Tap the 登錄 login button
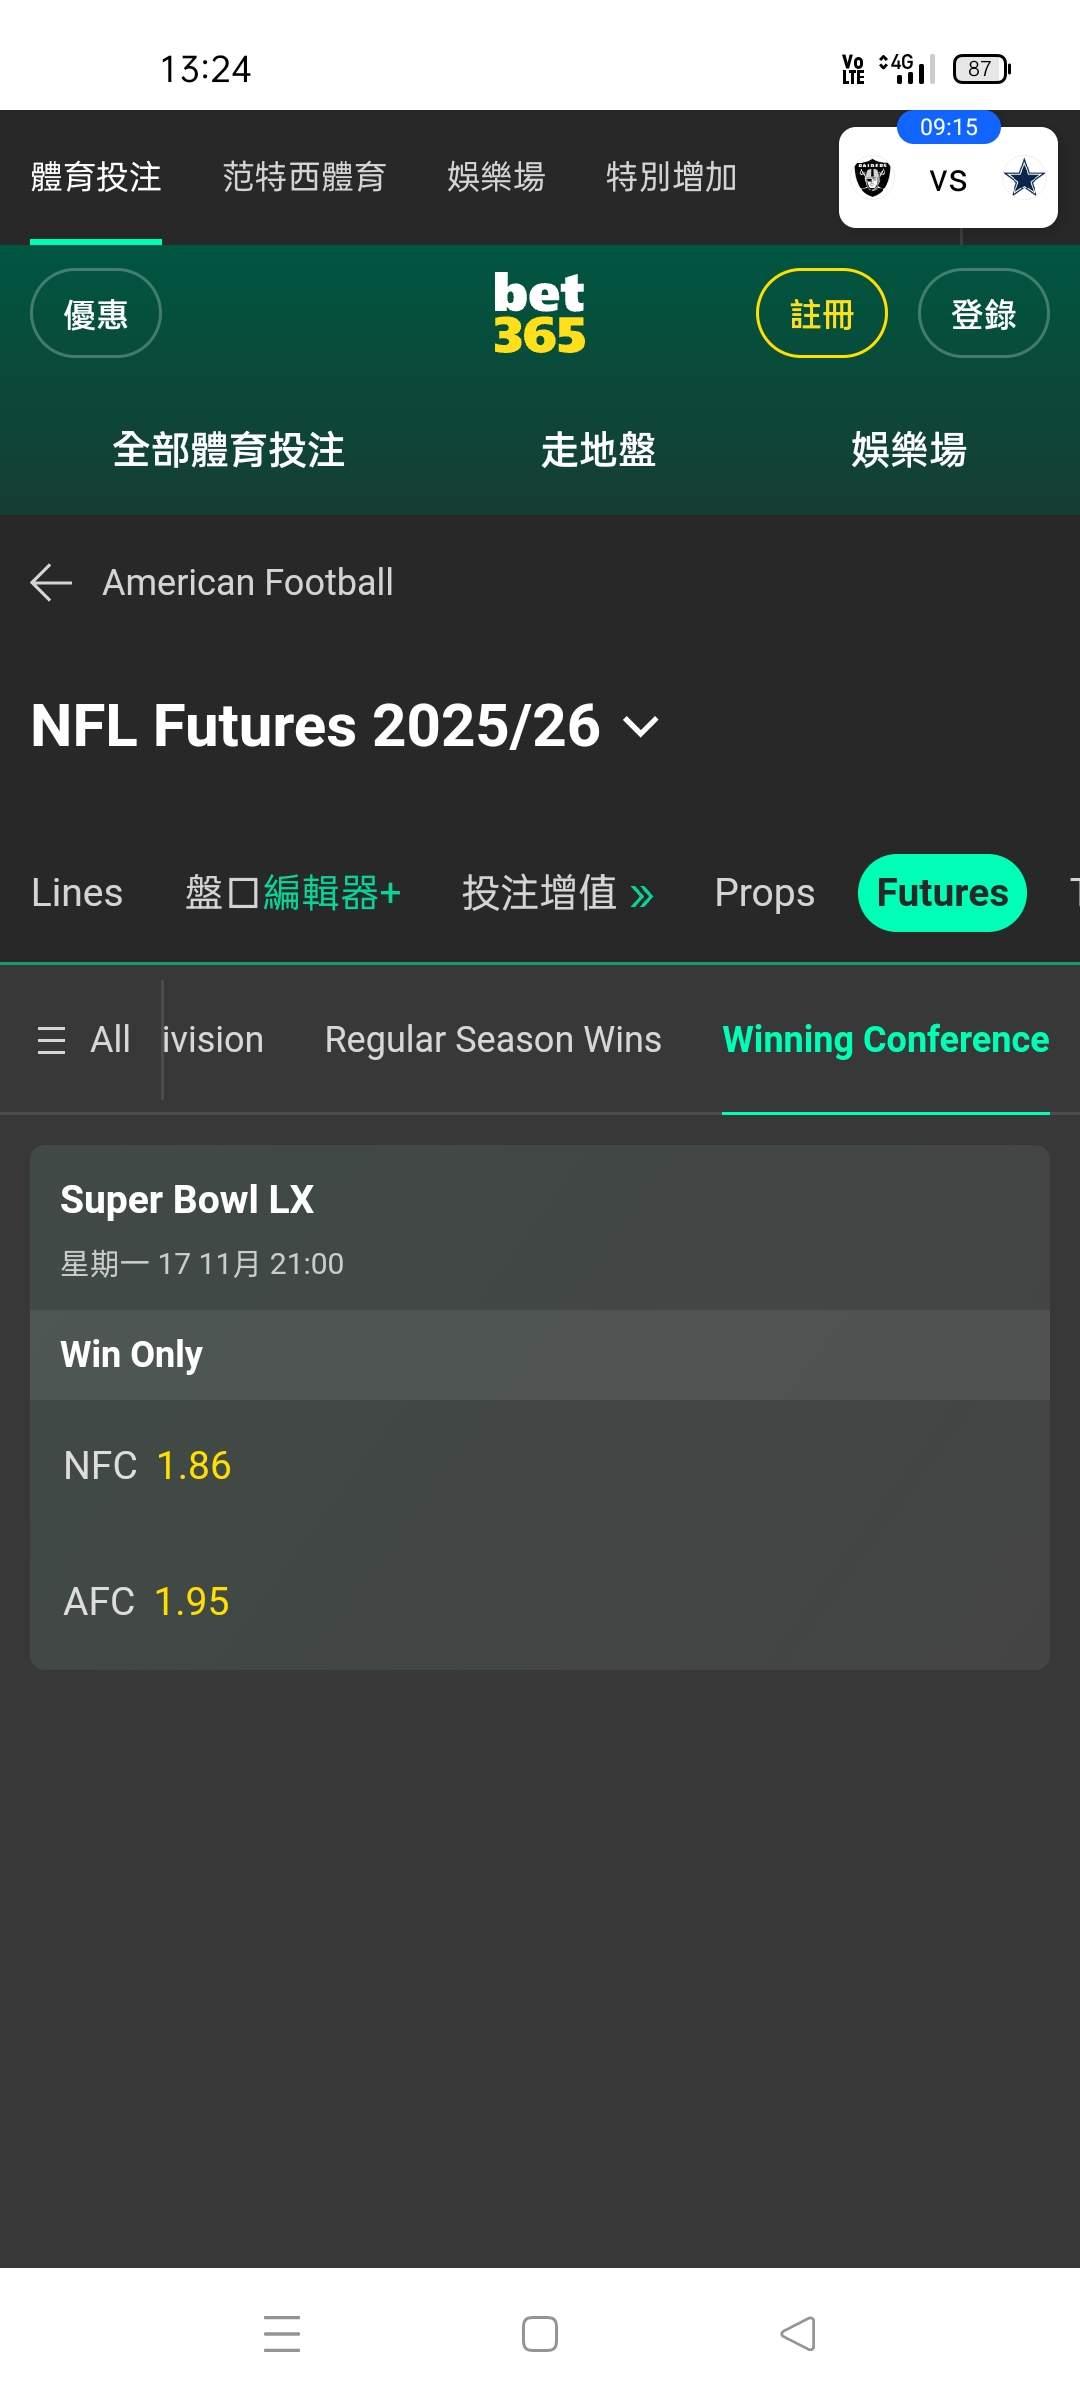Screen dimensions: 1080x2400 pyautogui.click(x=983, y=313)
